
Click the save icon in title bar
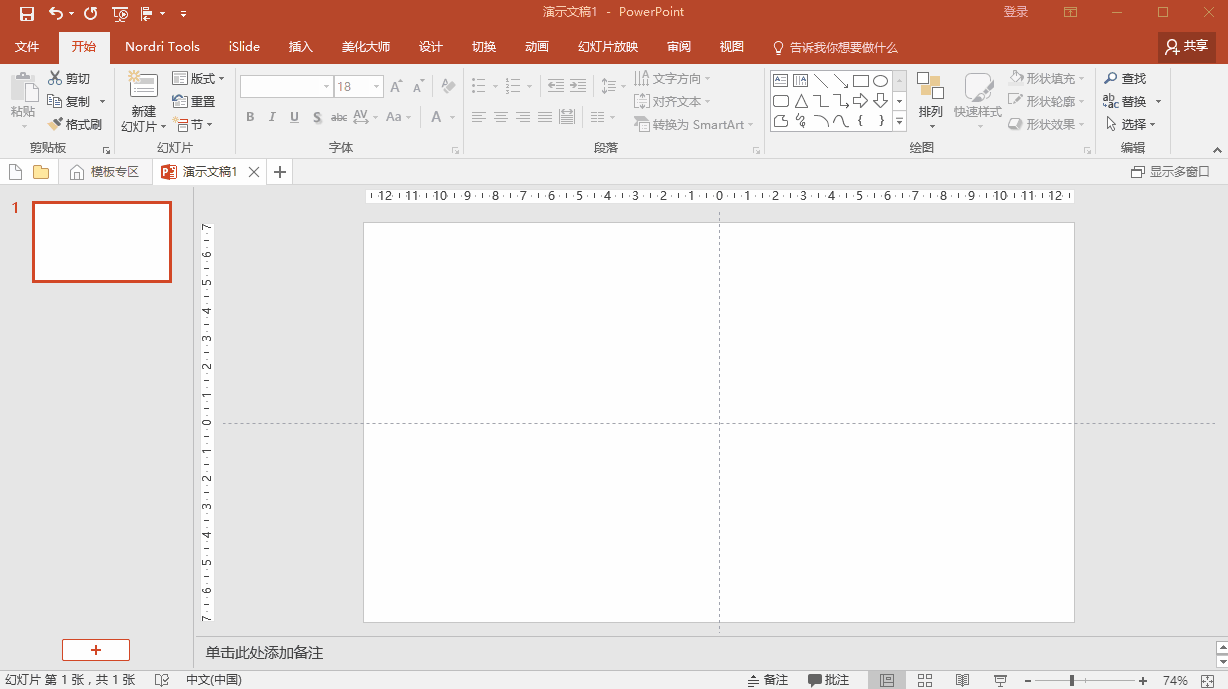[27, 13]
